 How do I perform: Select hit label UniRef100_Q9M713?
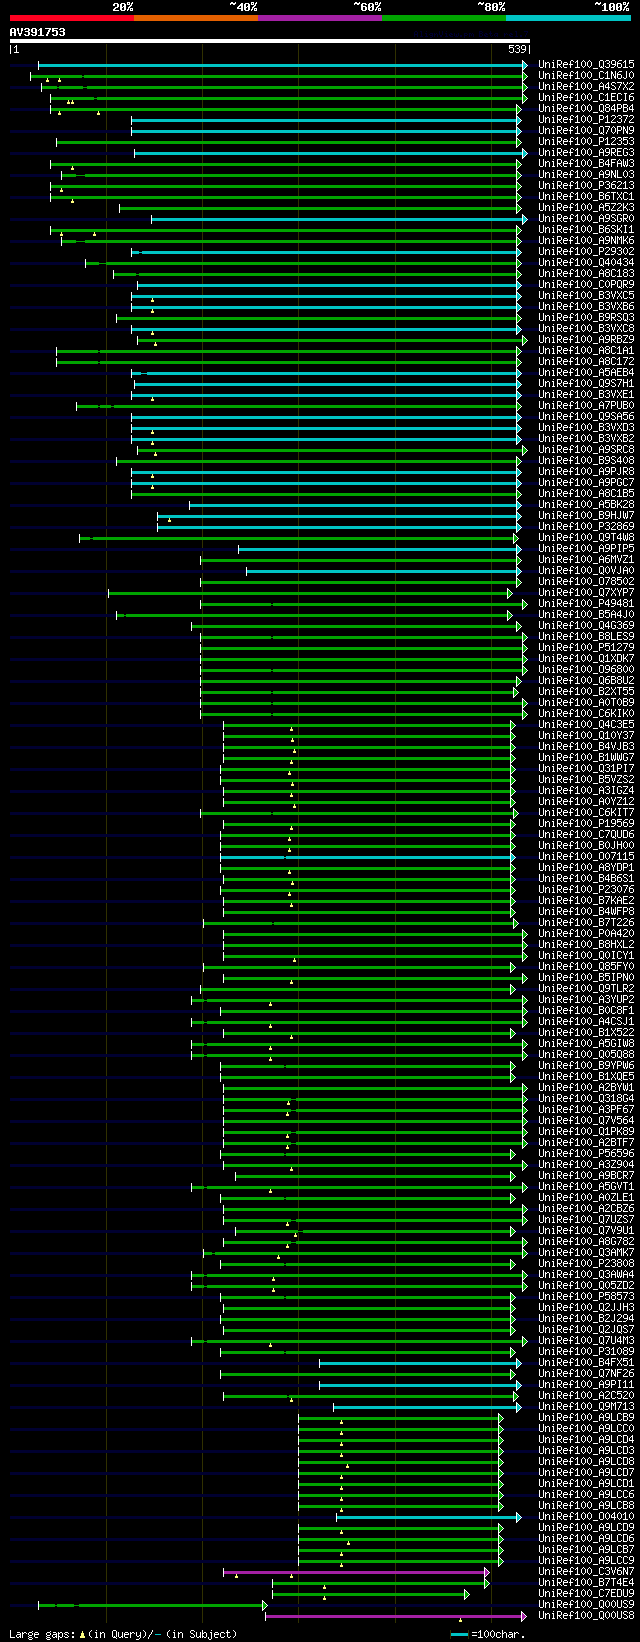(586, 1406)
